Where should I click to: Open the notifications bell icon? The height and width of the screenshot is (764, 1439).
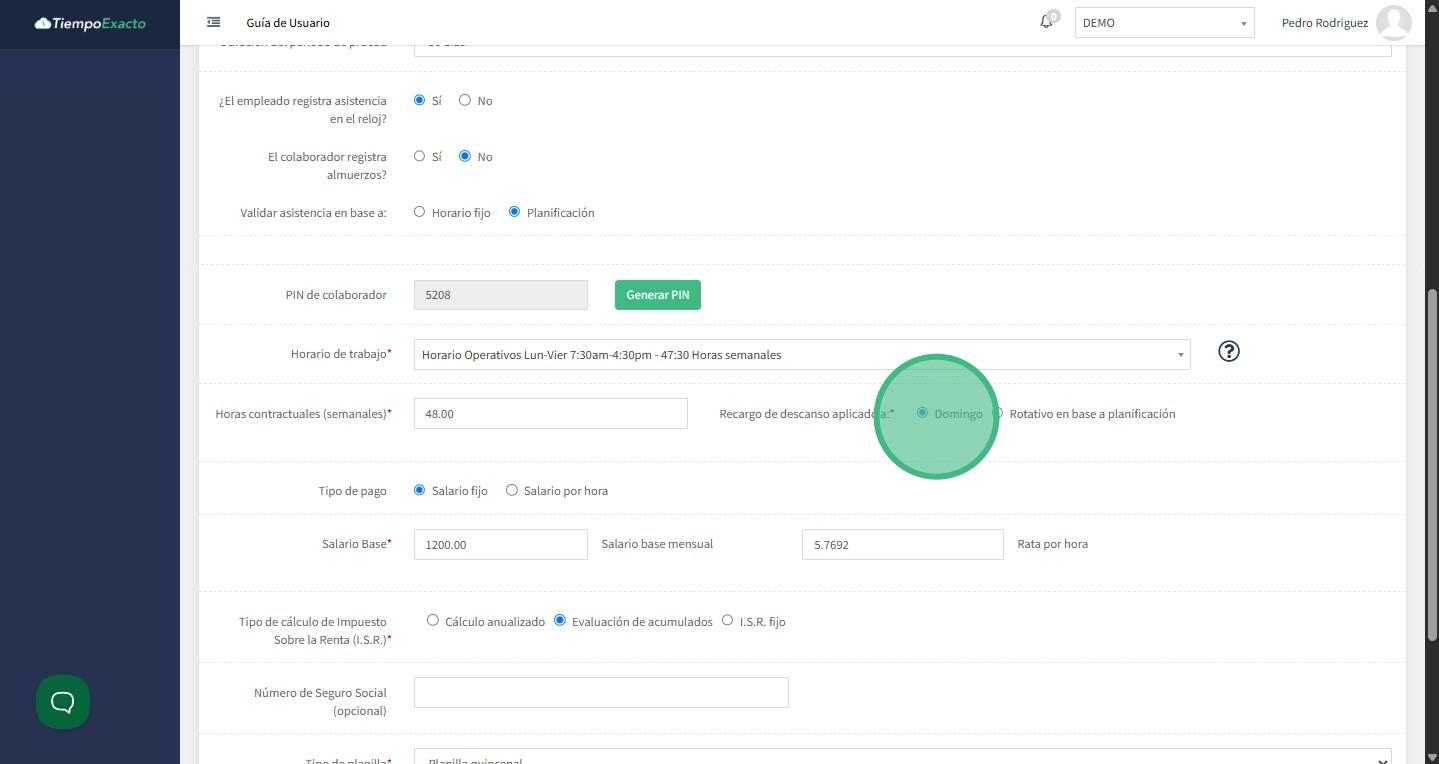pyautogui.click(x=1046, y=22)
